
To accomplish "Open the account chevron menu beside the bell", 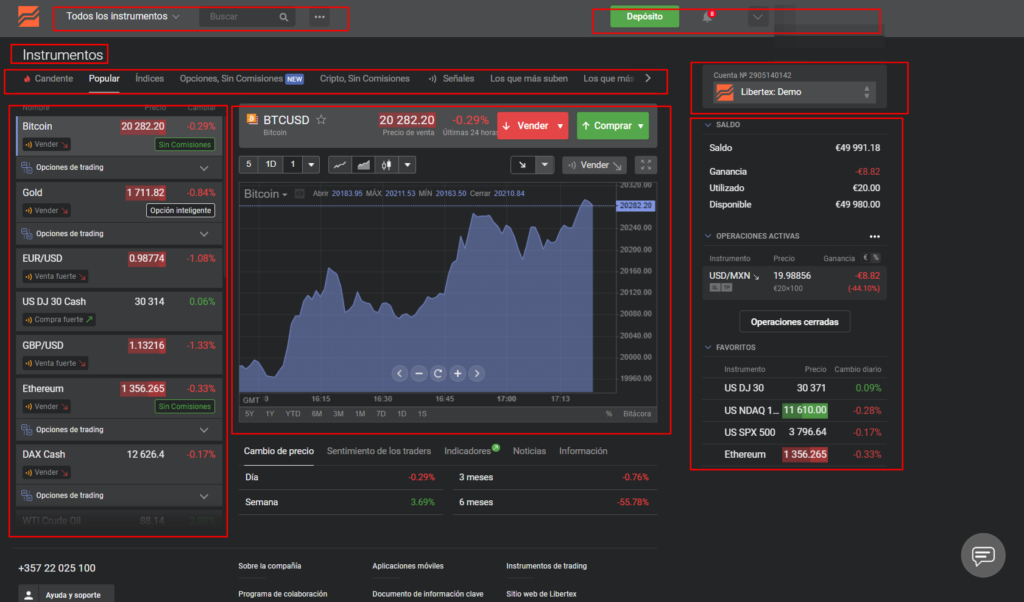I will 758,17.
